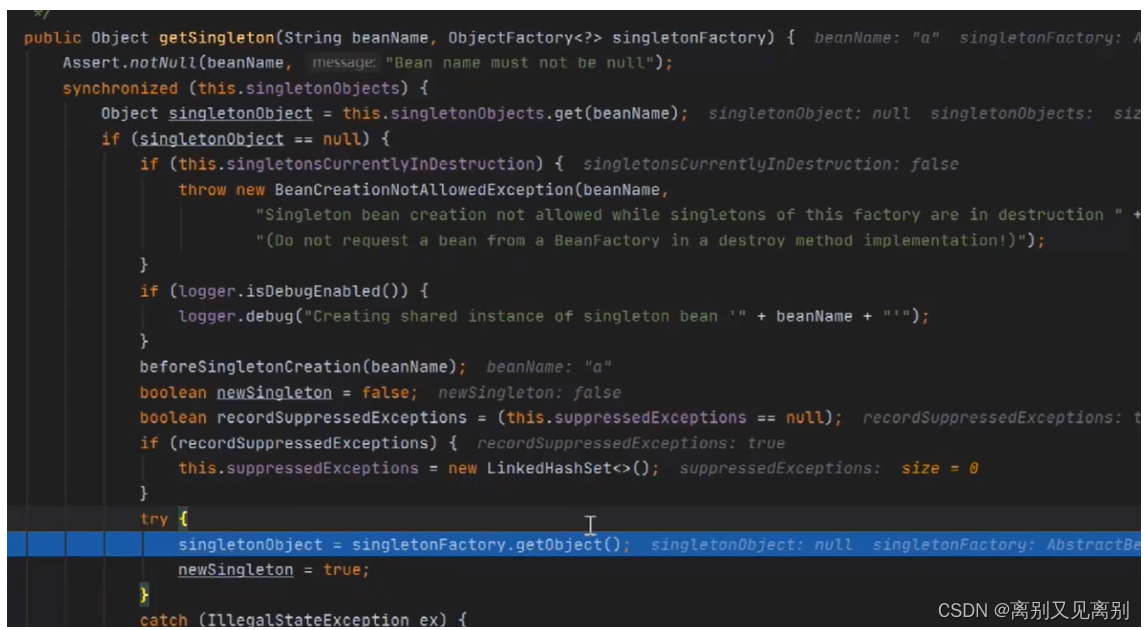Image resolution: width=1145 pixels, height=630 pixels.
Task: Click the 'try' keyword
Action: (154, 519)
